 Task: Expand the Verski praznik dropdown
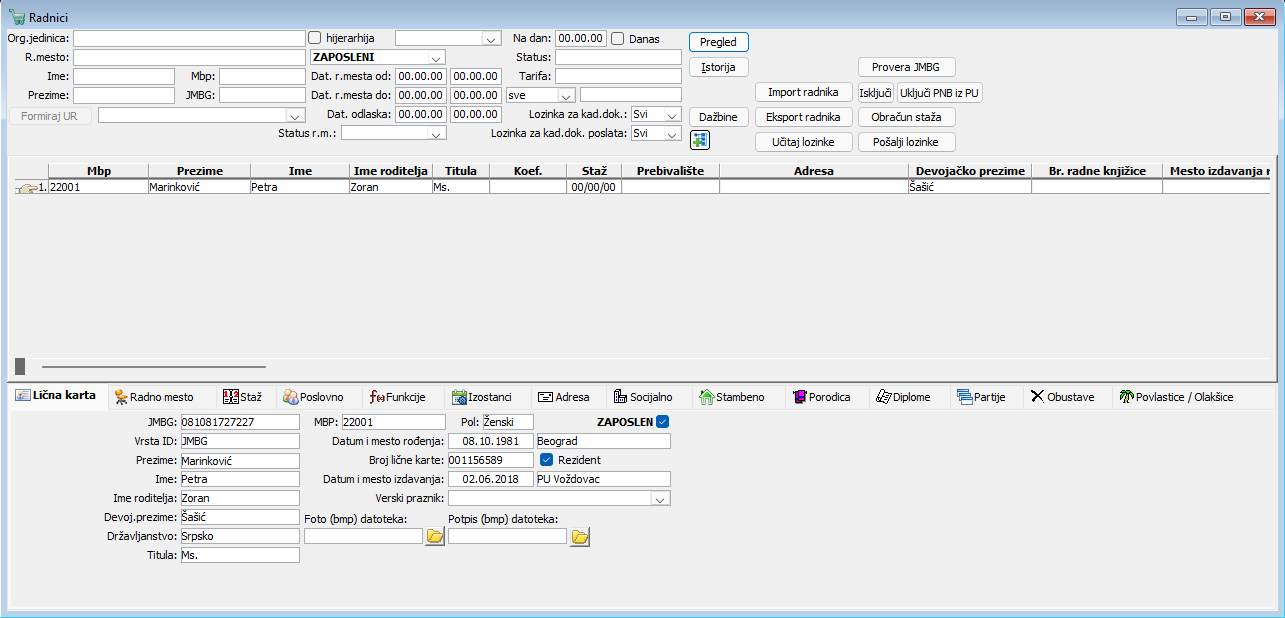(x=660, y=498)
